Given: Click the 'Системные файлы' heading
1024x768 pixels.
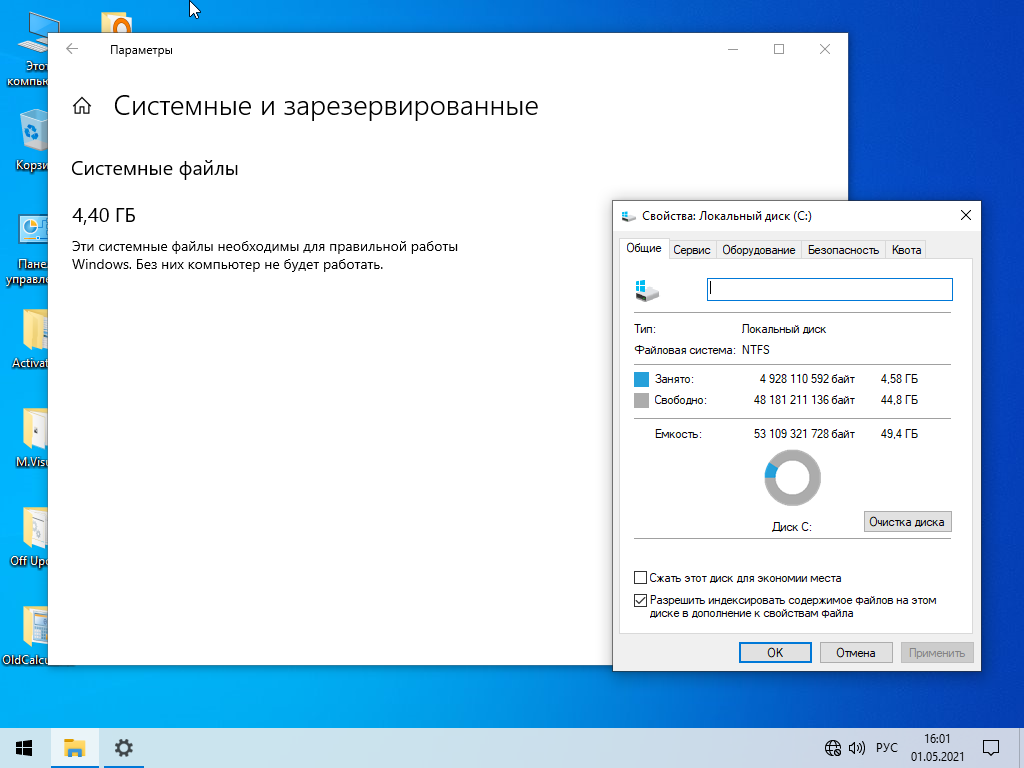Looking at the screenshot, I should [x=155, y=168].
